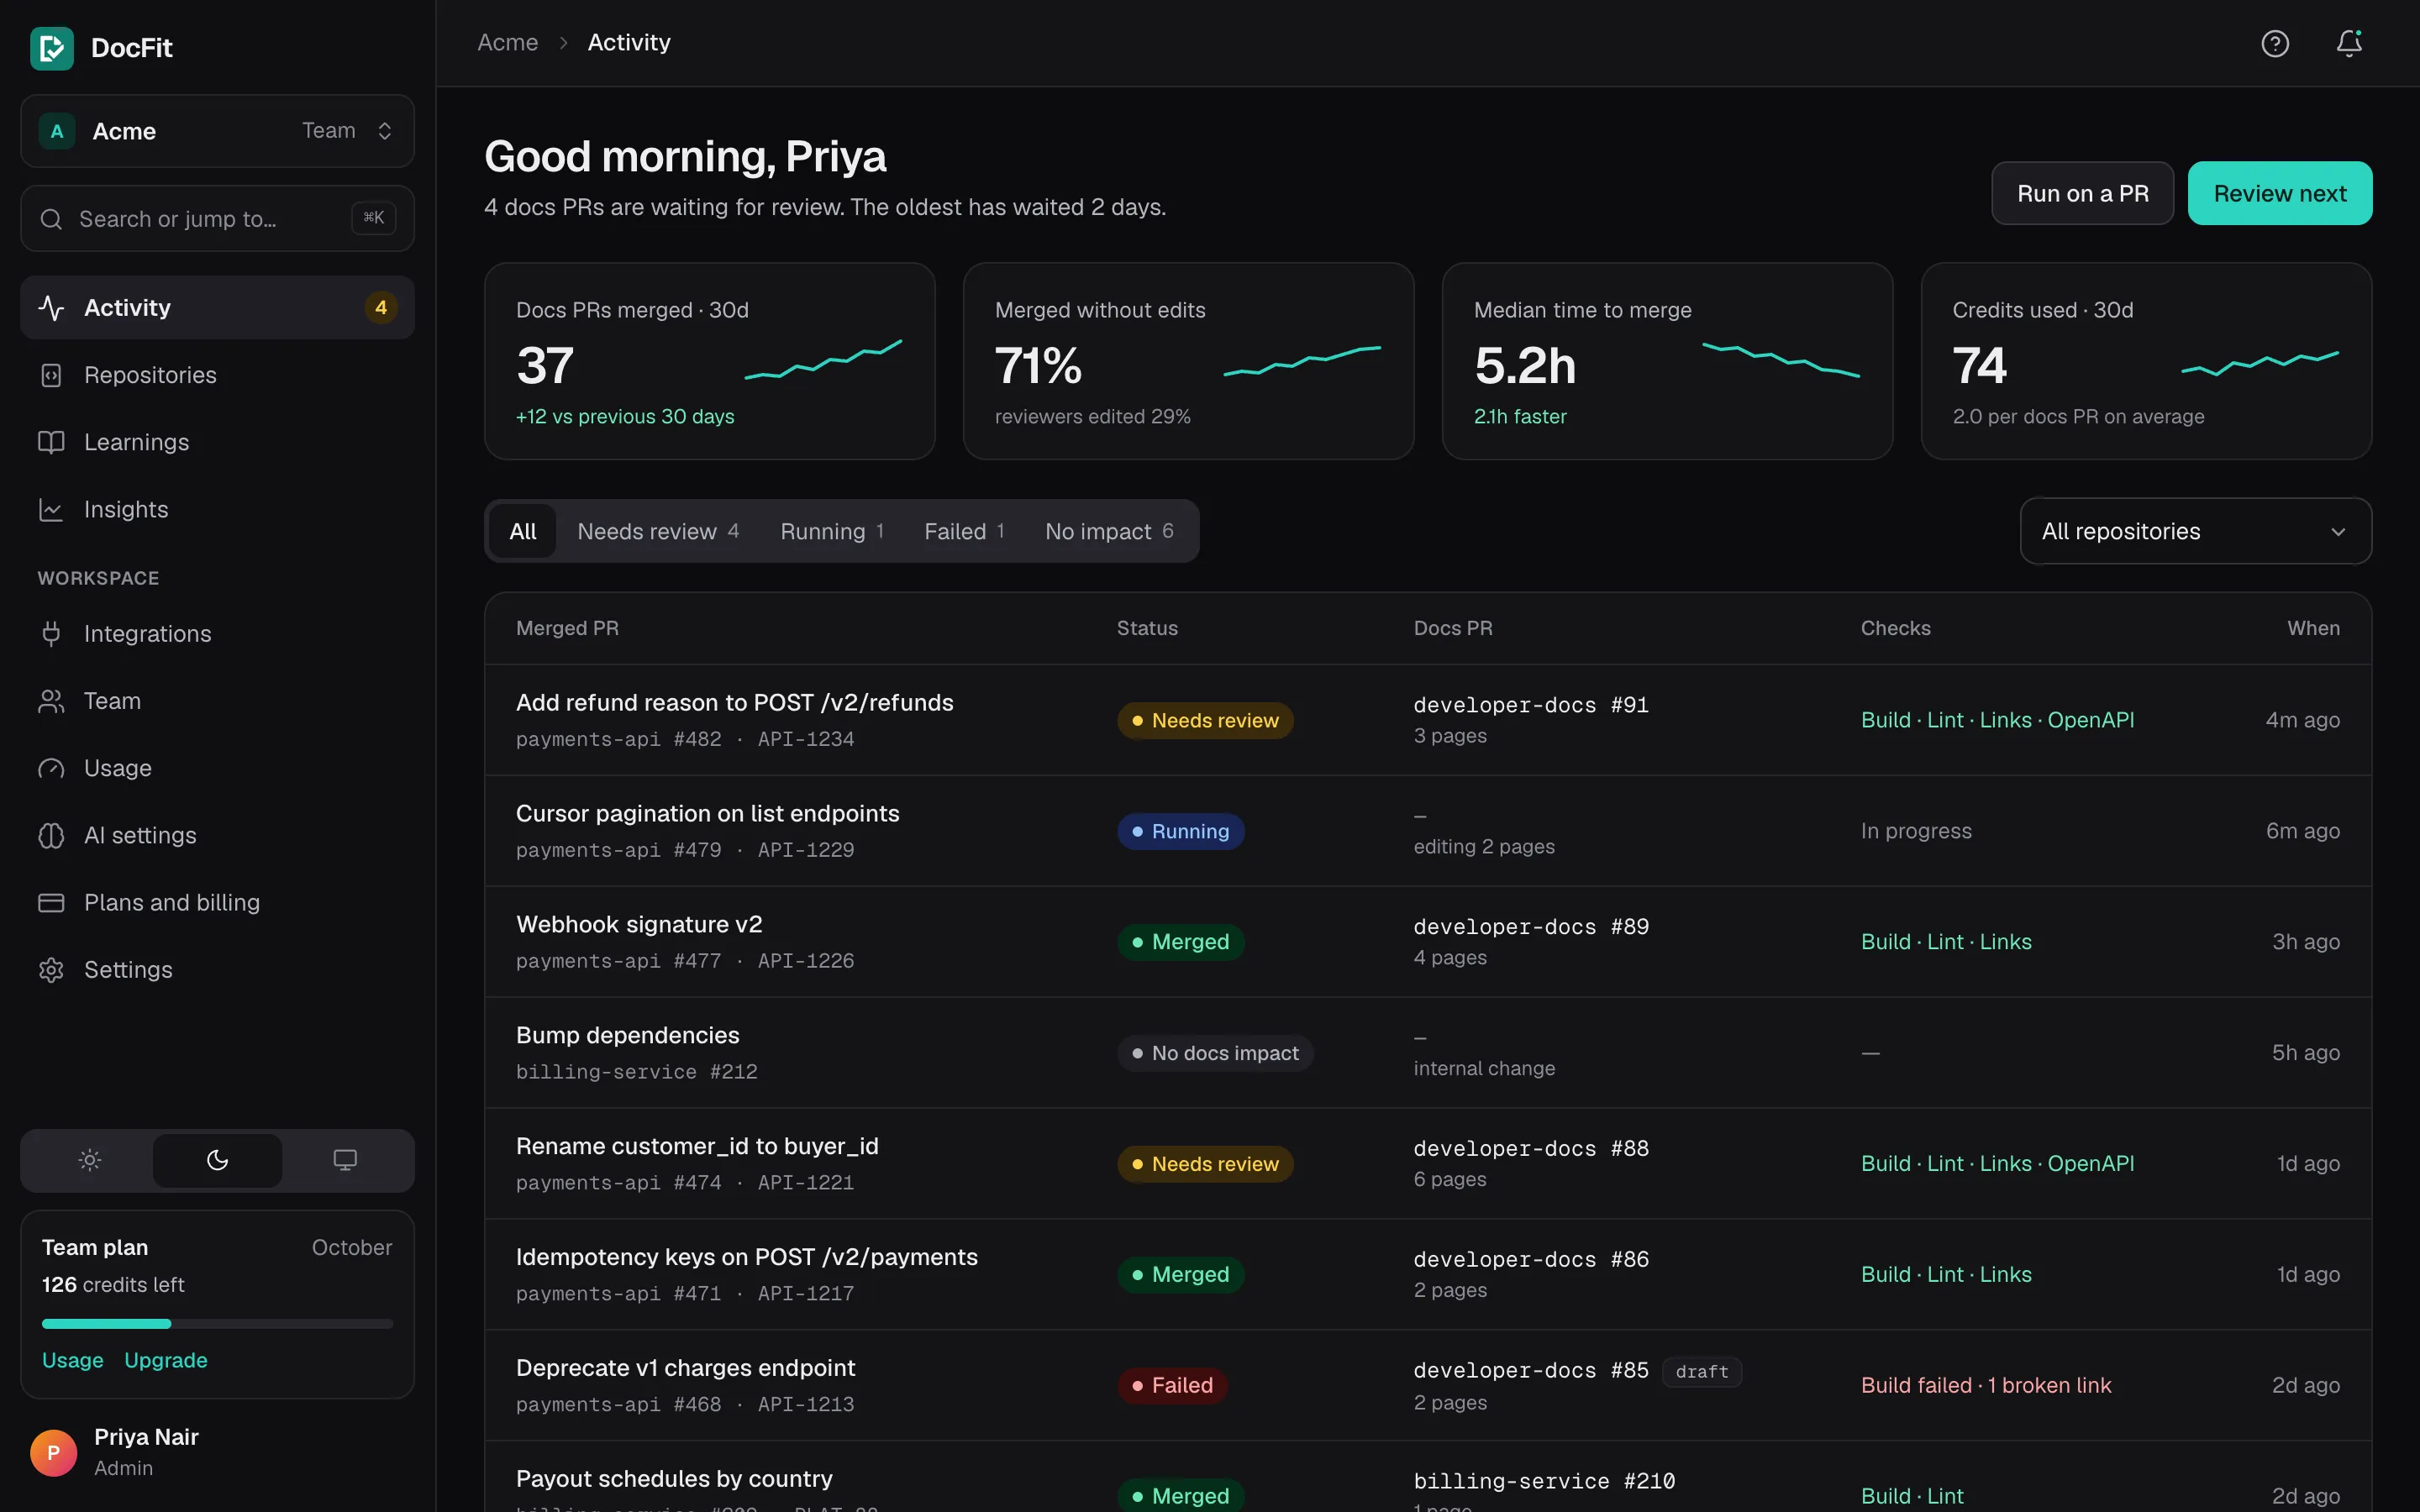Open Rename customer_id to buyer_id row

1427,1164
